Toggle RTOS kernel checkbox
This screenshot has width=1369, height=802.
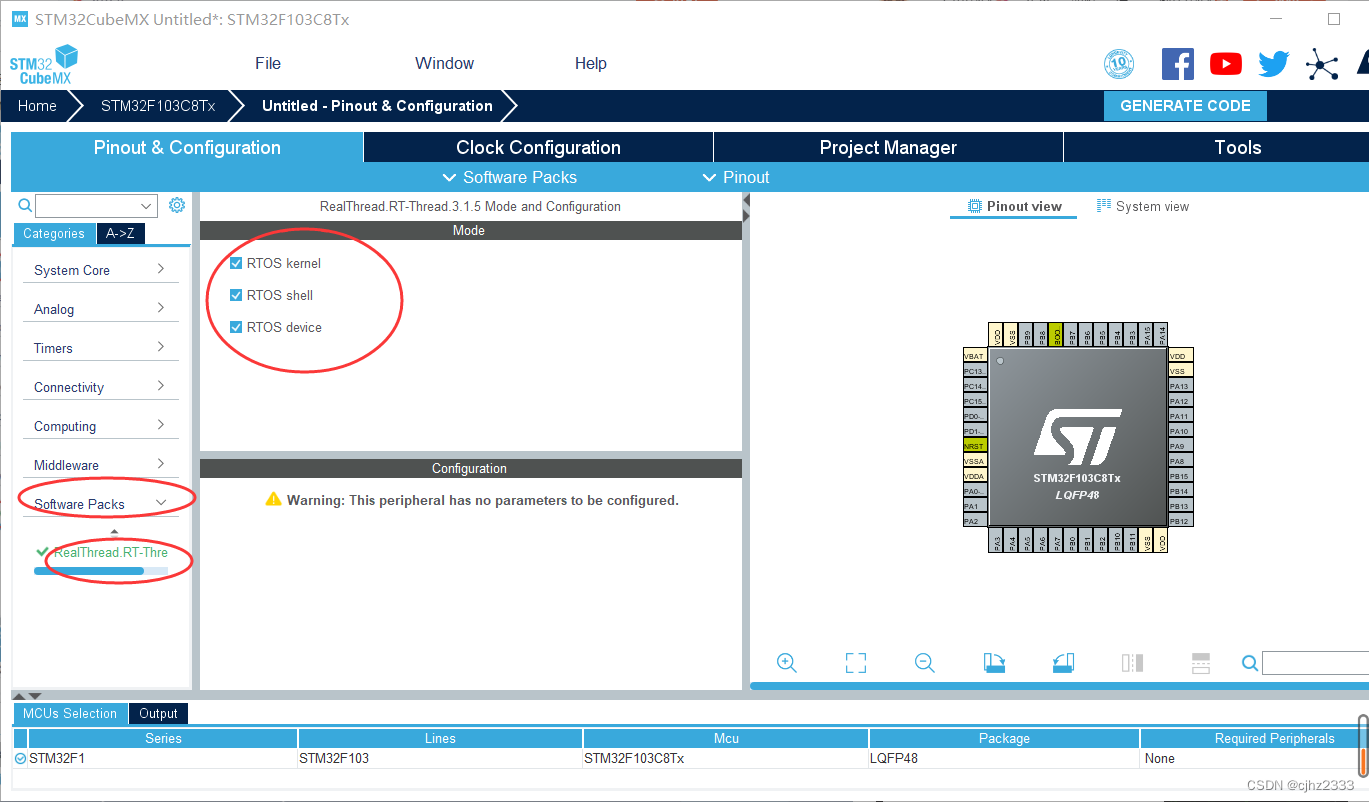(x=236, y=263)
